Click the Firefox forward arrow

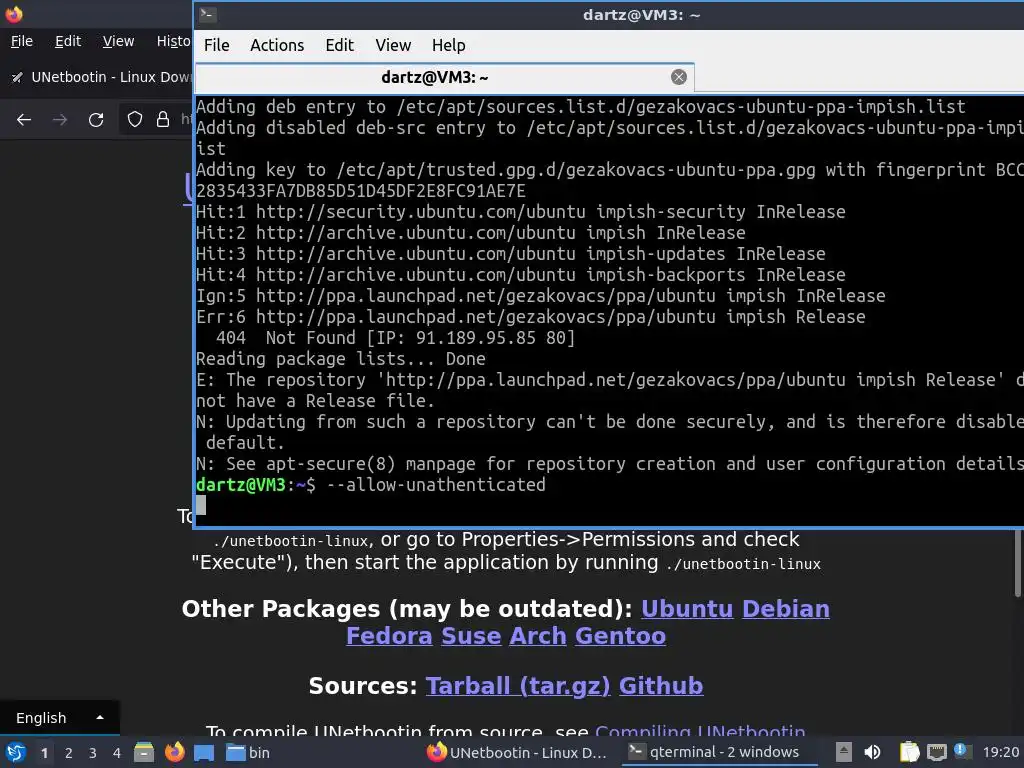pos(60,120)
